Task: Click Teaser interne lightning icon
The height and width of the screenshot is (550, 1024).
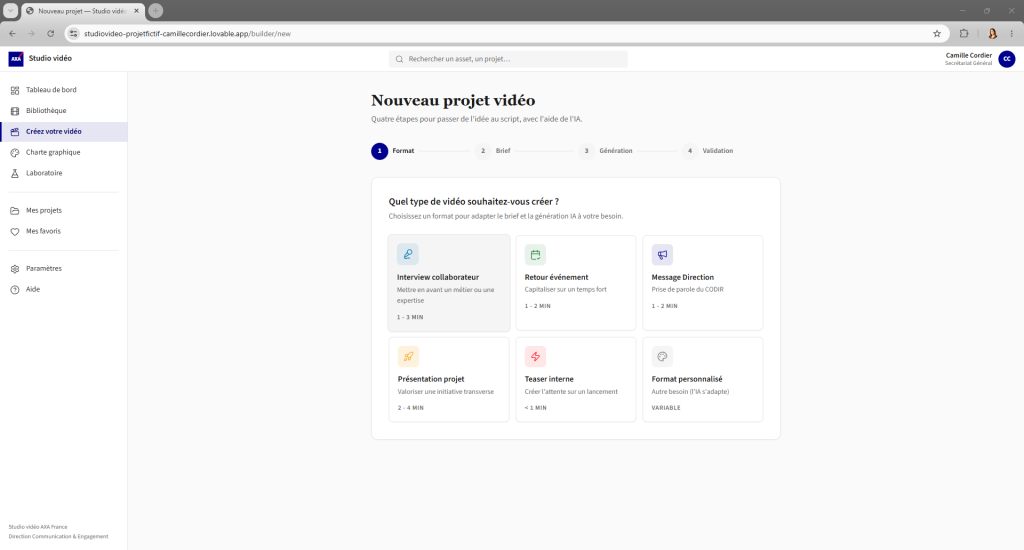Action: [536, 357]
